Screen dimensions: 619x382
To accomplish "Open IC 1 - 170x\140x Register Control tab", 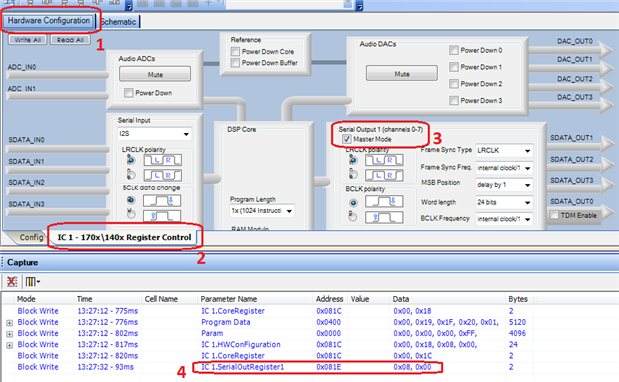I will 124,237.
